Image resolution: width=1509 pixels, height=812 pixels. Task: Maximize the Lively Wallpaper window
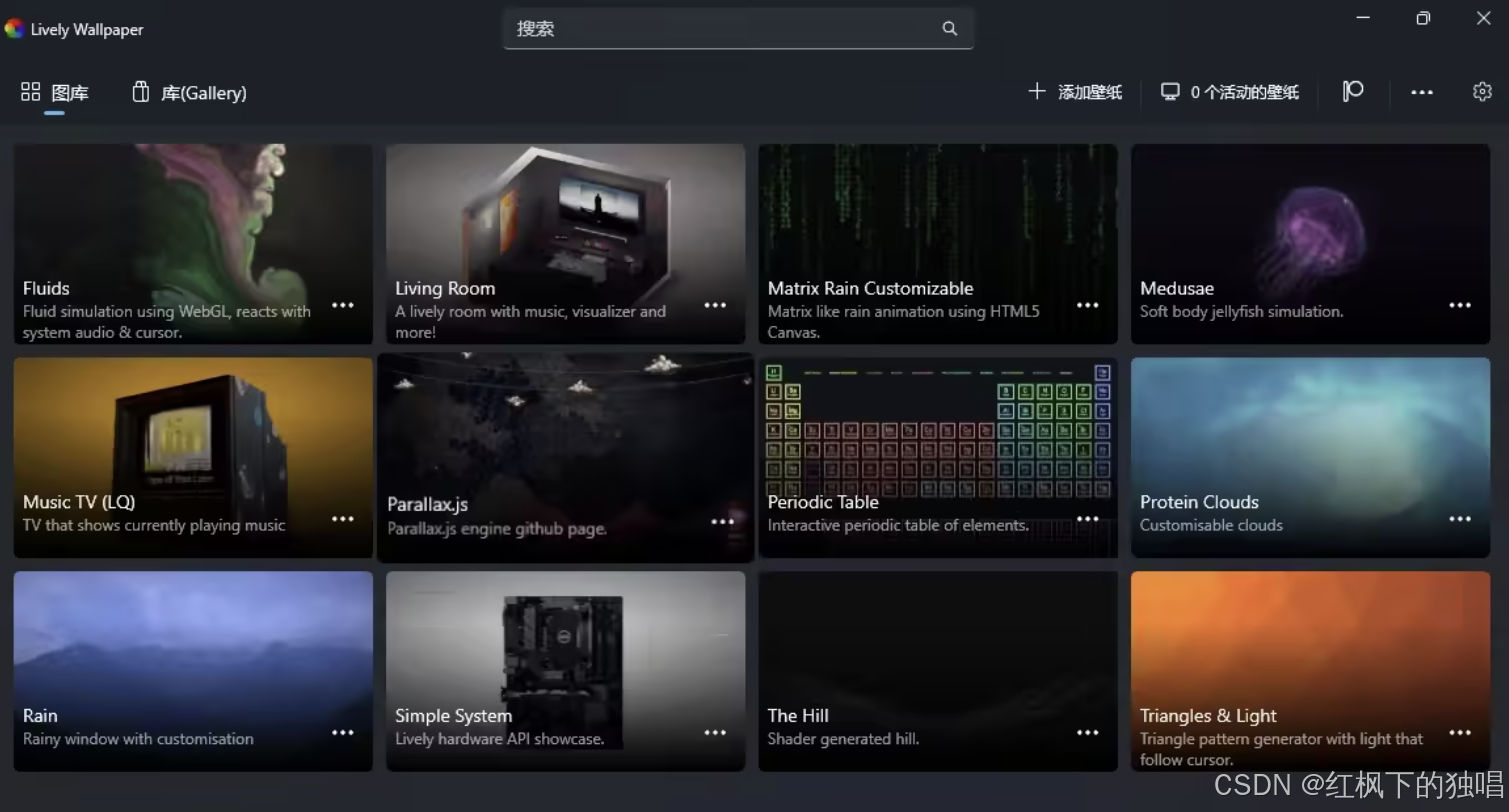point(1423,18)
